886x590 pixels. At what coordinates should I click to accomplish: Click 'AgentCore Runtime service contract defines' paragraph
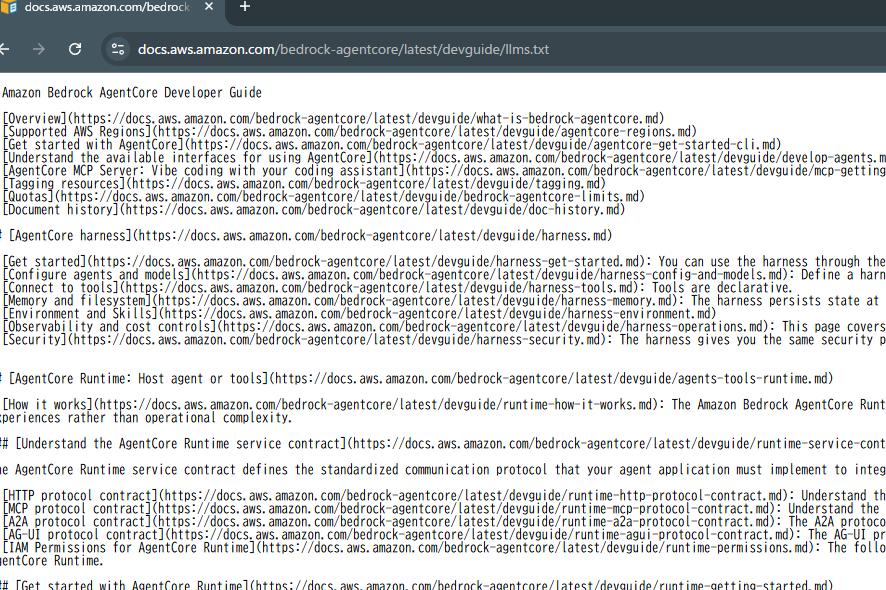[x=443, y=470]
